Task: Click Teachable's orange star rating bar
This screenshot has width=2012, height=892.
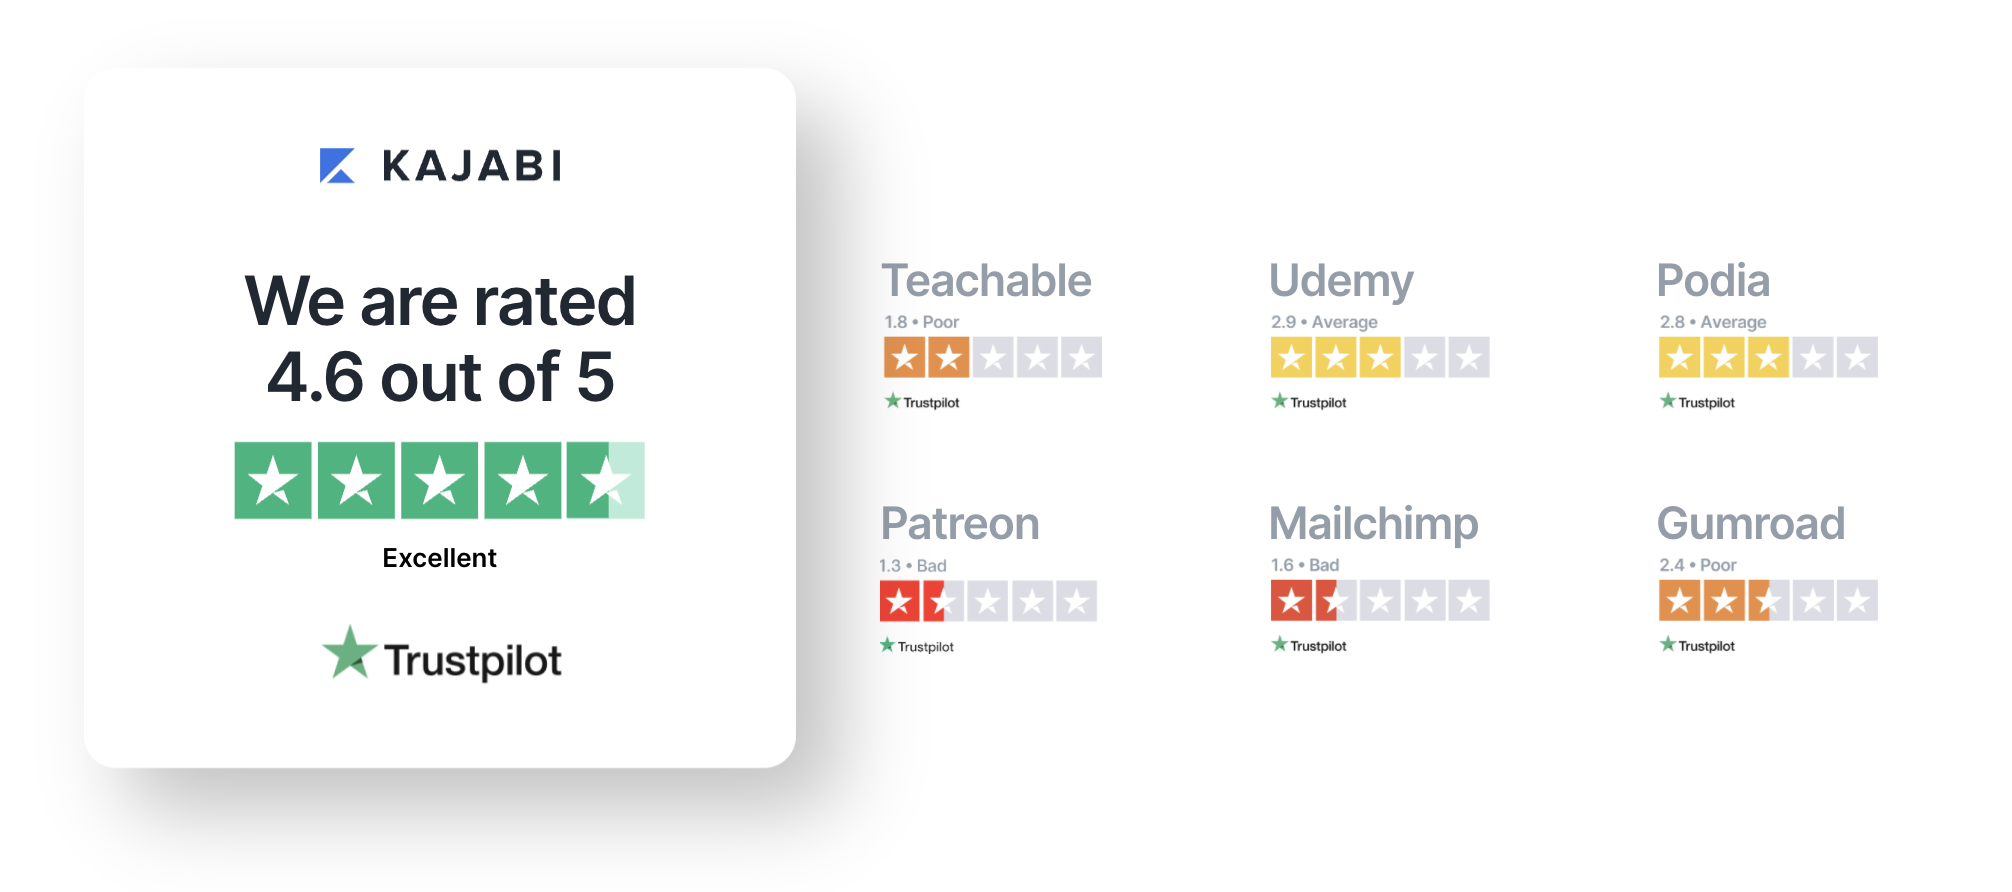Action: coord(993,357)
